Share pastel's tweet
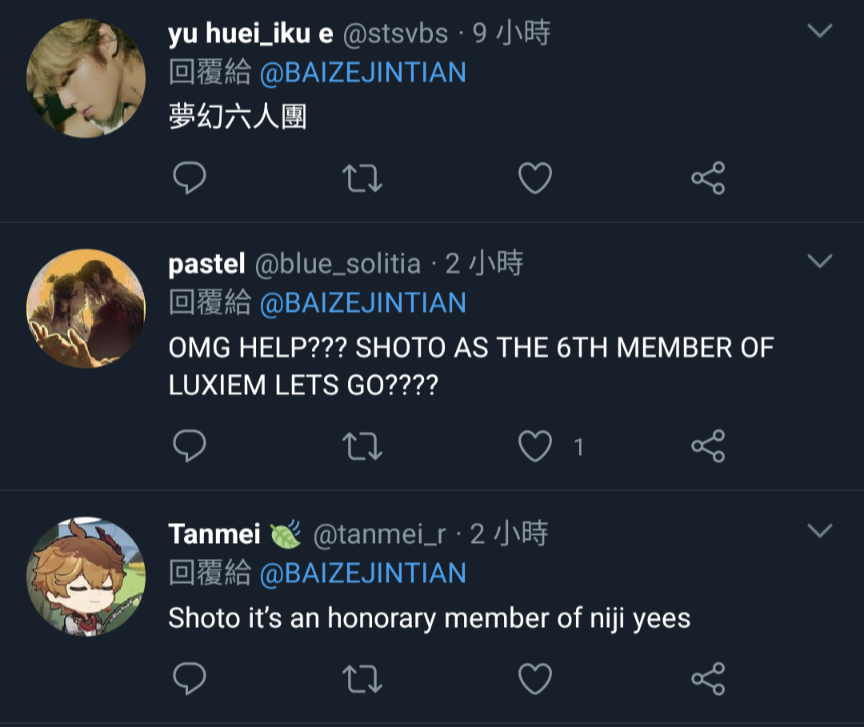864x727 pixels. coord(708,446)
